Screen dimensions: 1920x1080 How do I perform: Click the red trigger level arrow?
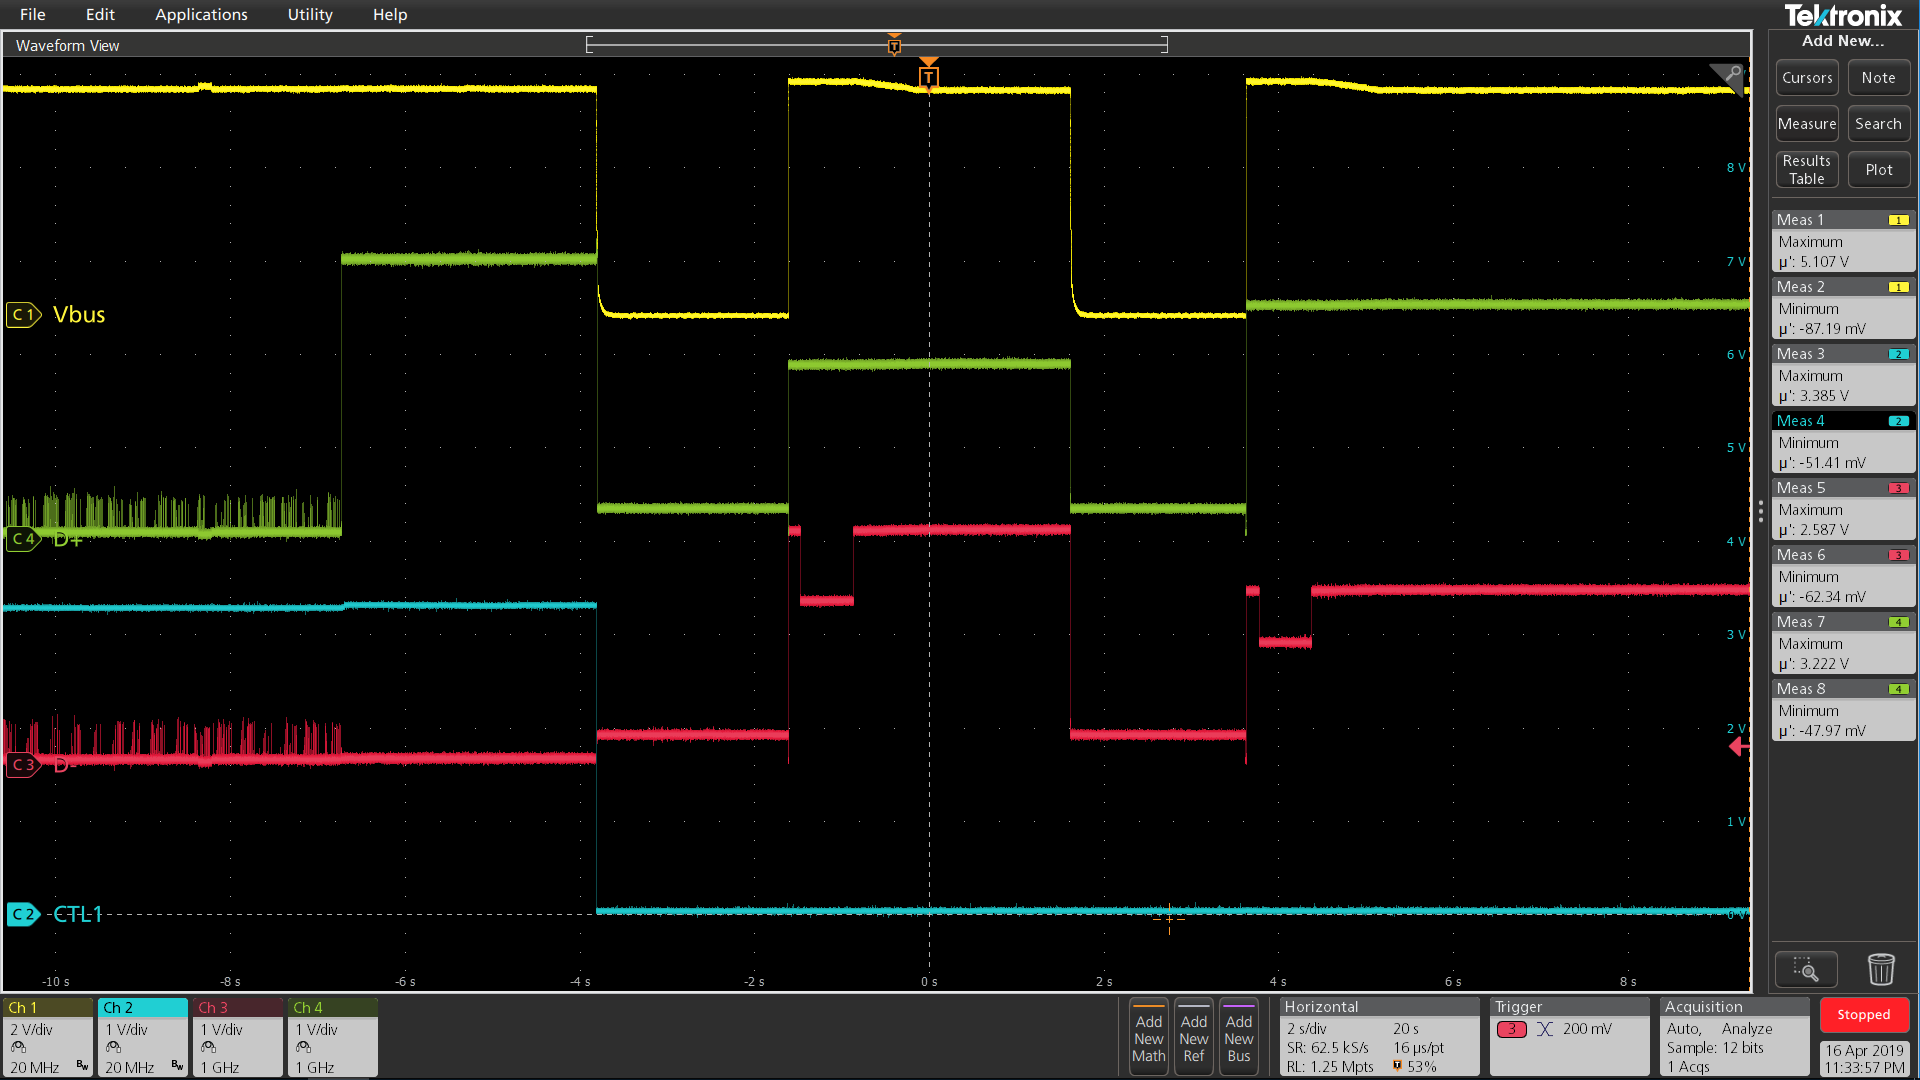coord(1739,746)
